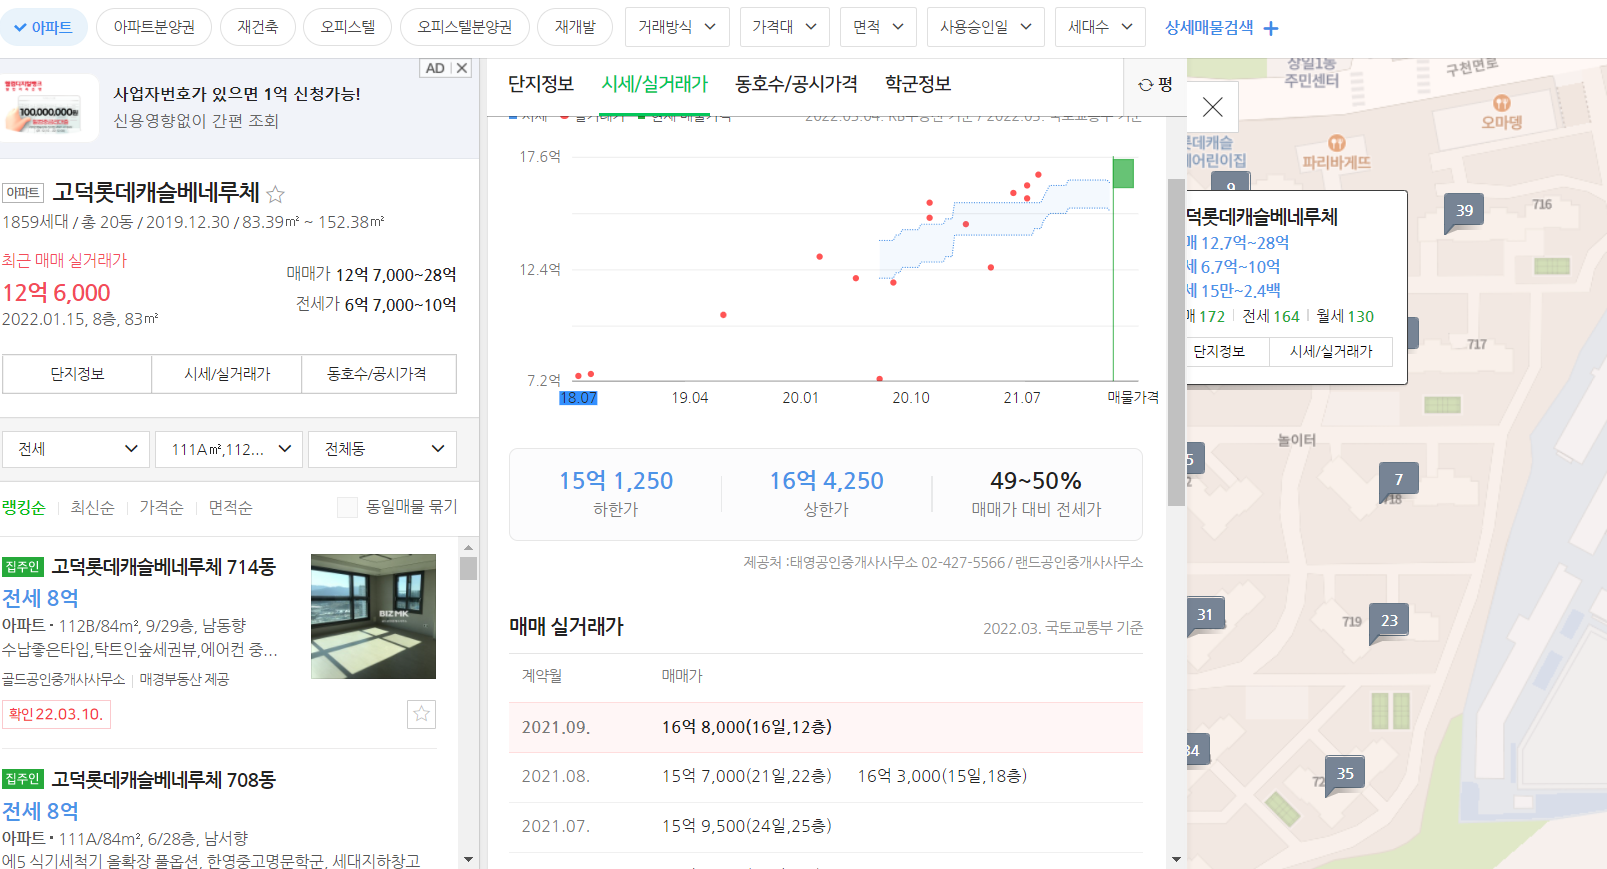
Task: Click listing list scroll-up arrow
Action: 468,548
